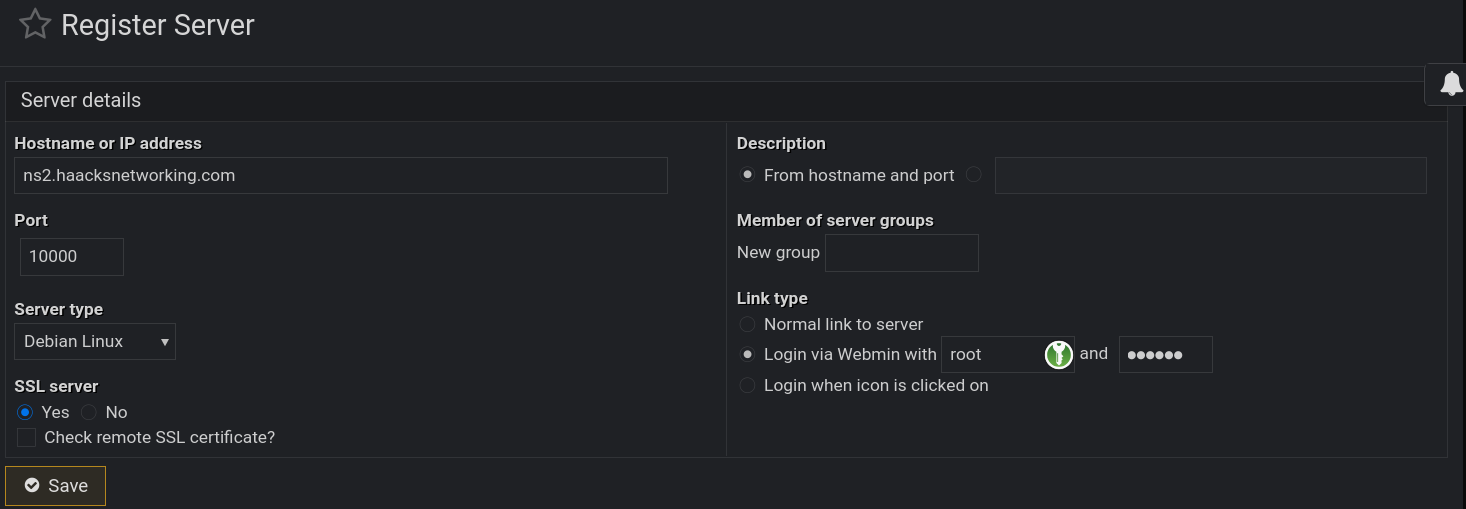Click the custom description text field
The image size is (1466, 509).
pyautogui.click(x=1210, y=175)
